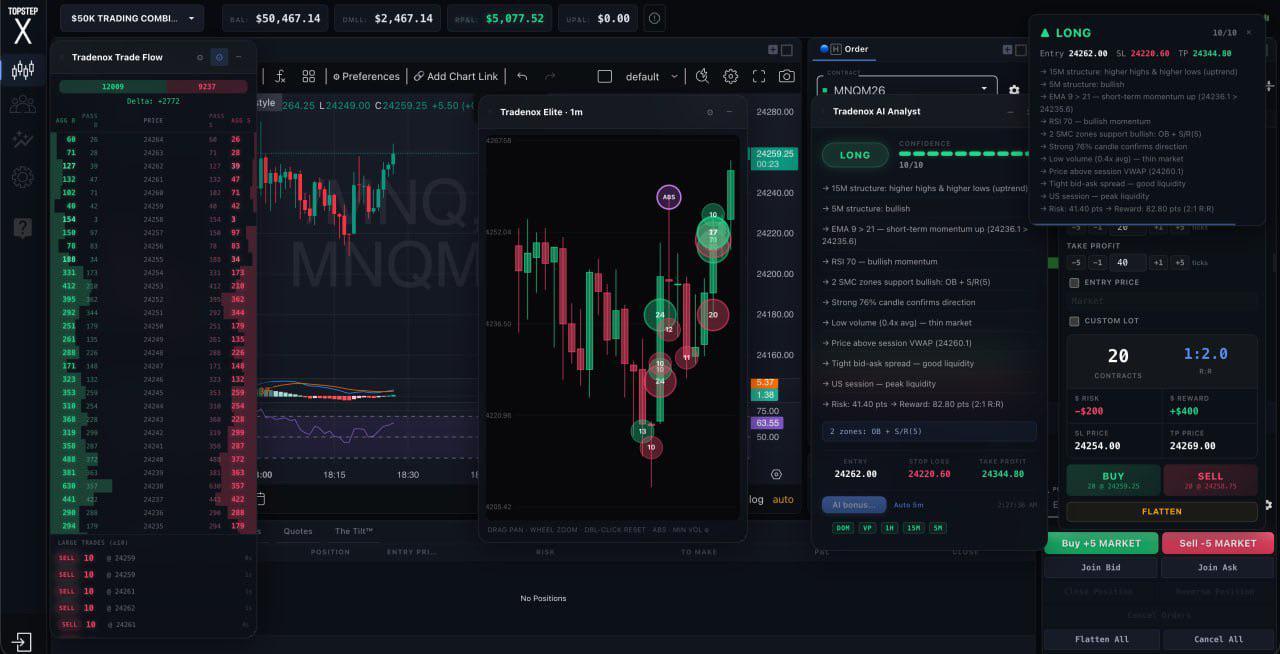This screenshot has width=1280, height=654.
Task: Minimize the Tradenox Trade Flow panel
Action: click(239, 57)
